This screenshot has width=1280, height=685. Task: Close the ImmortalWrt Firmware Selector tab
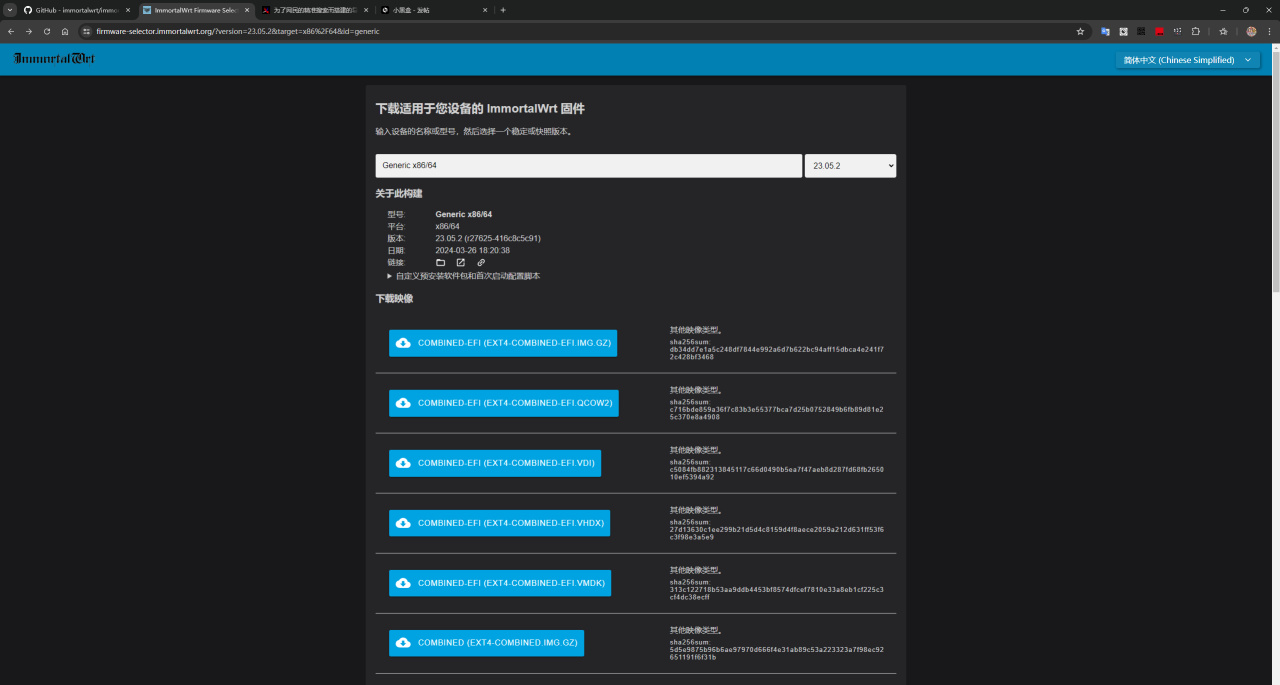click(247, 10)
